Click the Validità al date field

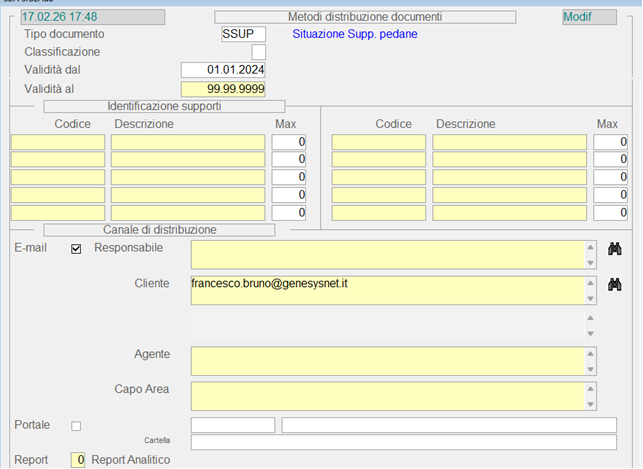(x=222, y=89)
